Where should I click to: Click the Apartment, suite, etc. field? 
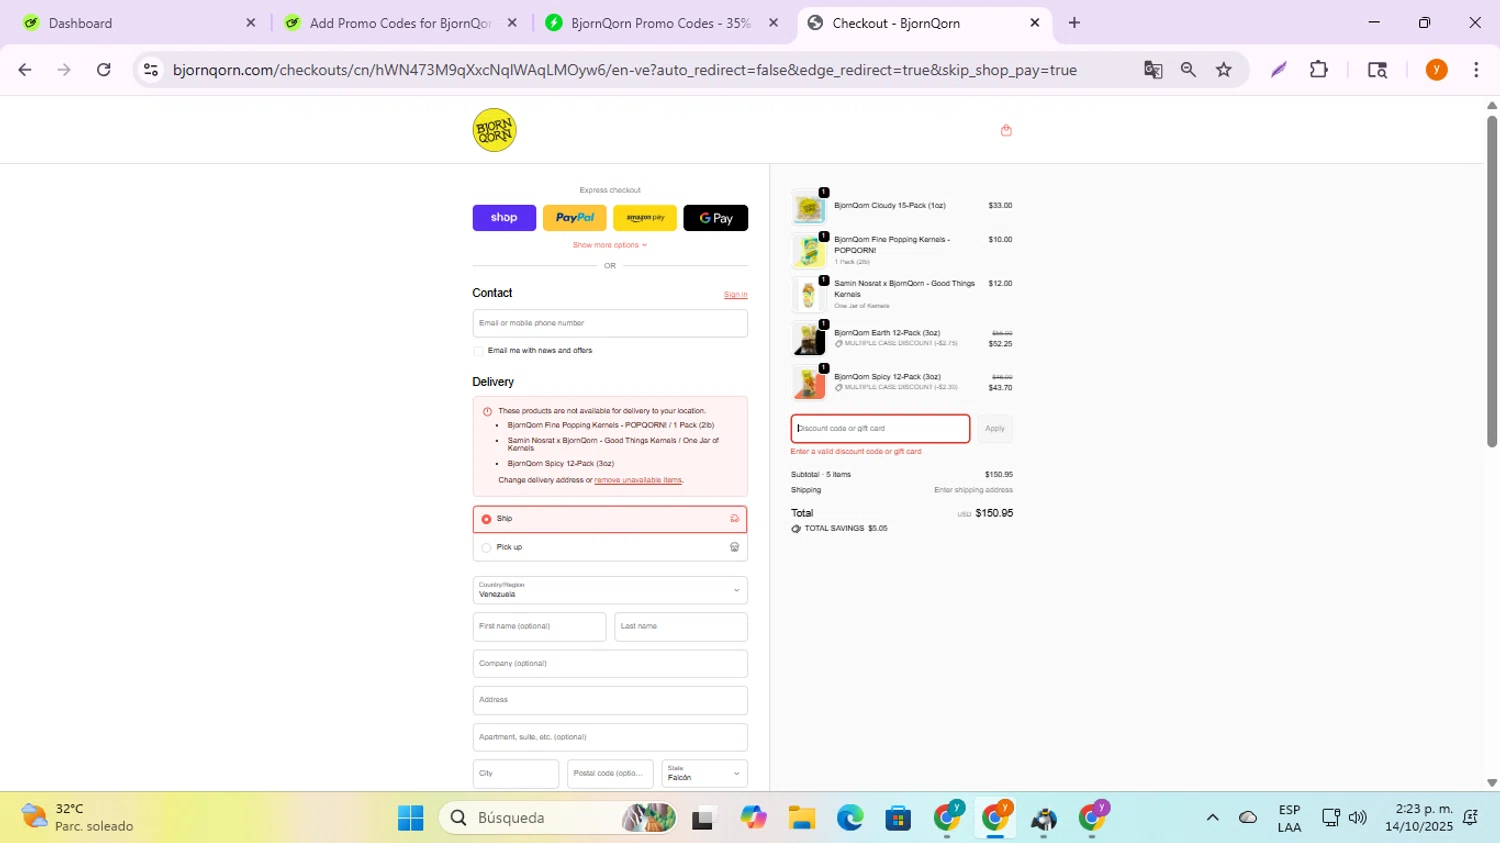pos(610,737)
